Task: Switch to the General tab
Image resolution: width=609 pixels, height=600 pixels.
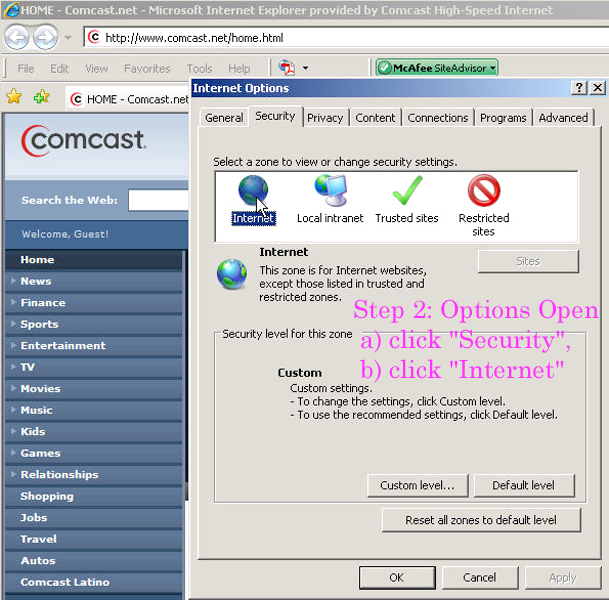Action: (x=224, y=118)
